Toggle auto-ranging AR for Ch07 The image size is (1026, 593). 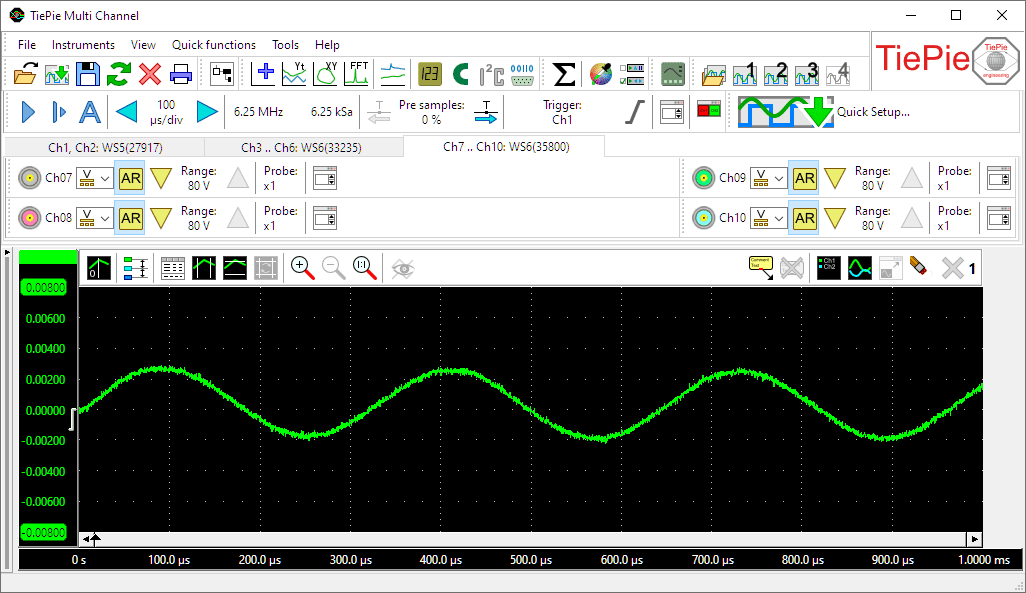click(x=131, y=178)
